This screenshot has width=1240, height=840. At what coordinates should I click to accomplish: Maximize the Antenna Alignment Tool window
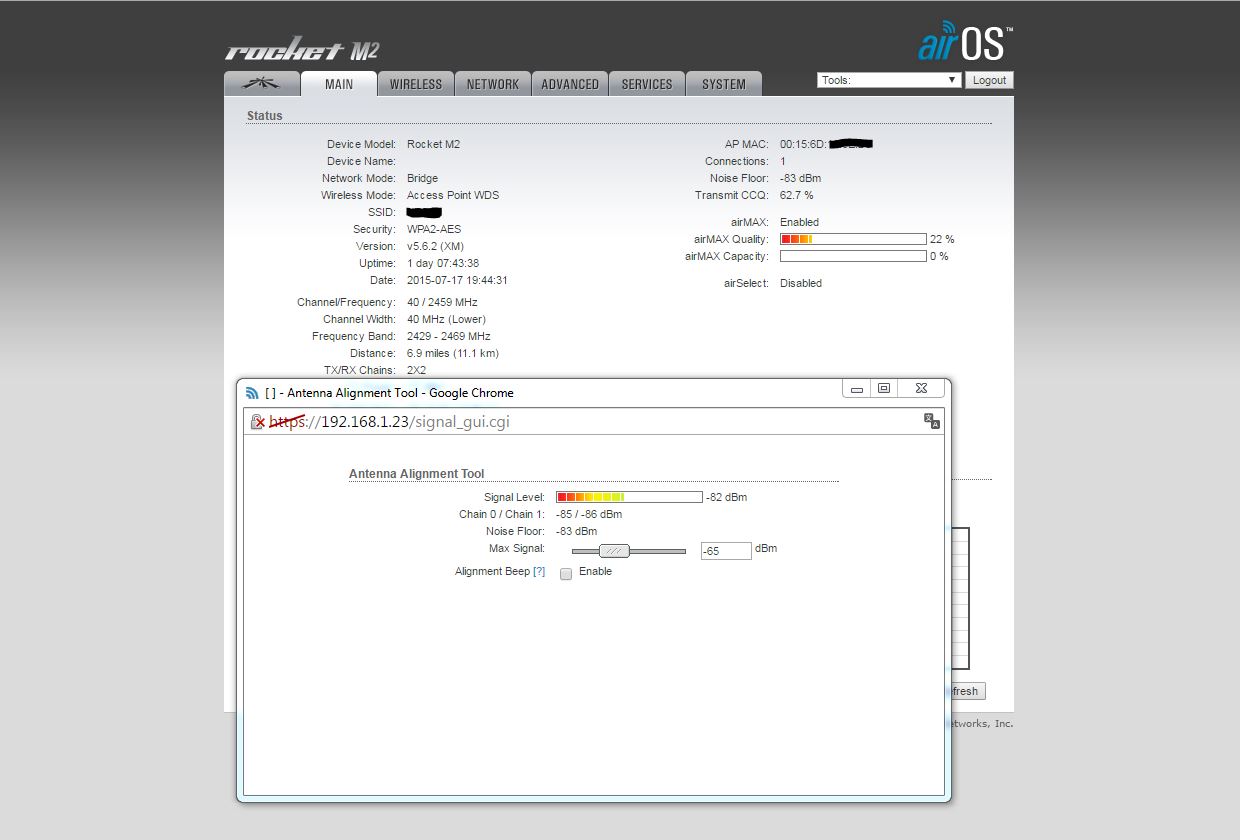click(884, 388)
